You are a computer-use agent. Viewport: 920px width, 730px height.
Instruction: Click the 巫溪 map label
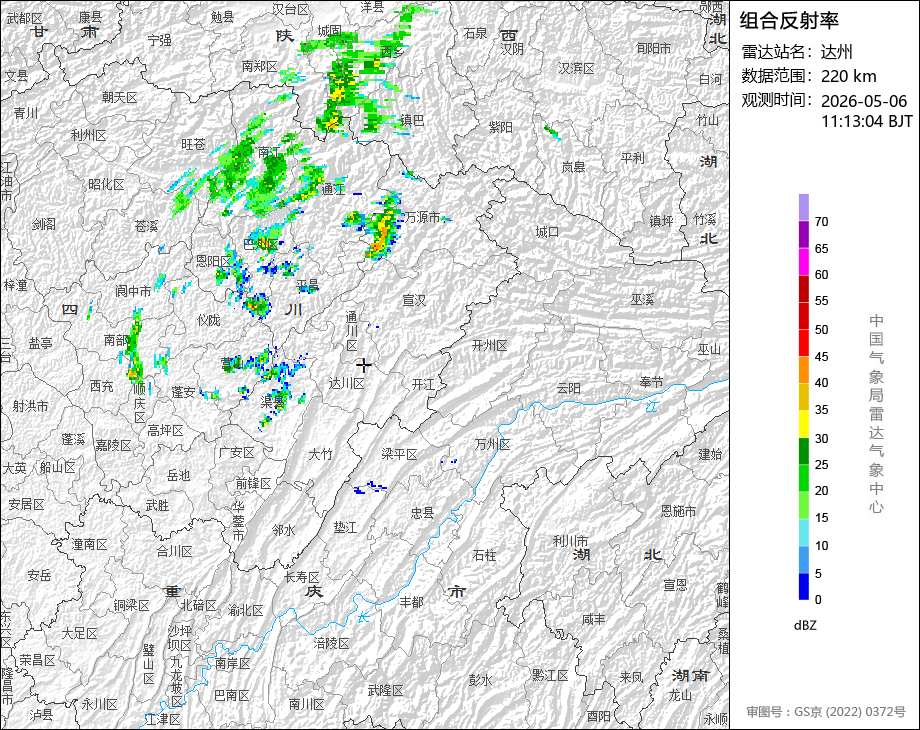642,300
